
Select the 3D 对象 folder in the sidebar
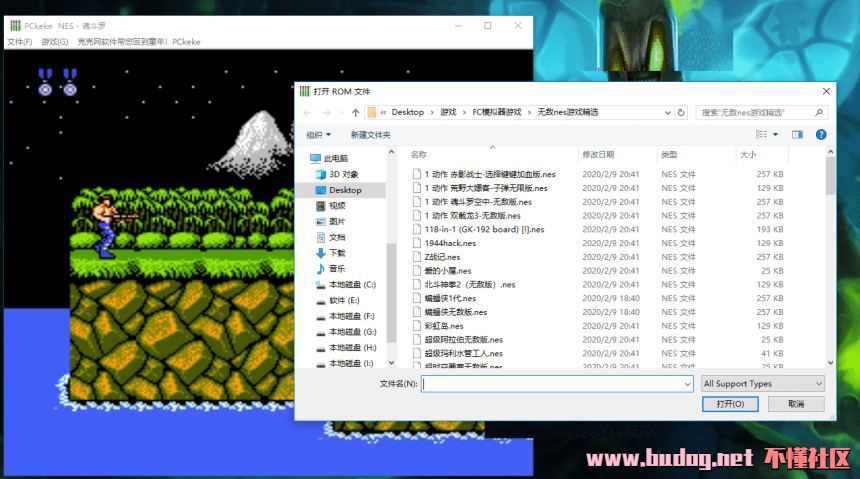point(344,174)
